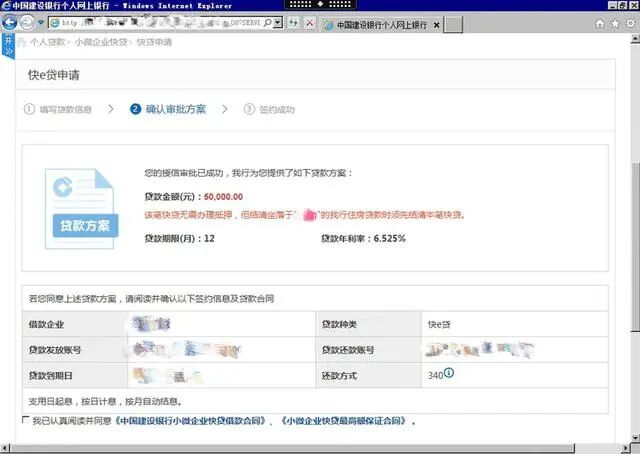
Task: Open the address bar dropdown arrow
Action: (278, 23)
